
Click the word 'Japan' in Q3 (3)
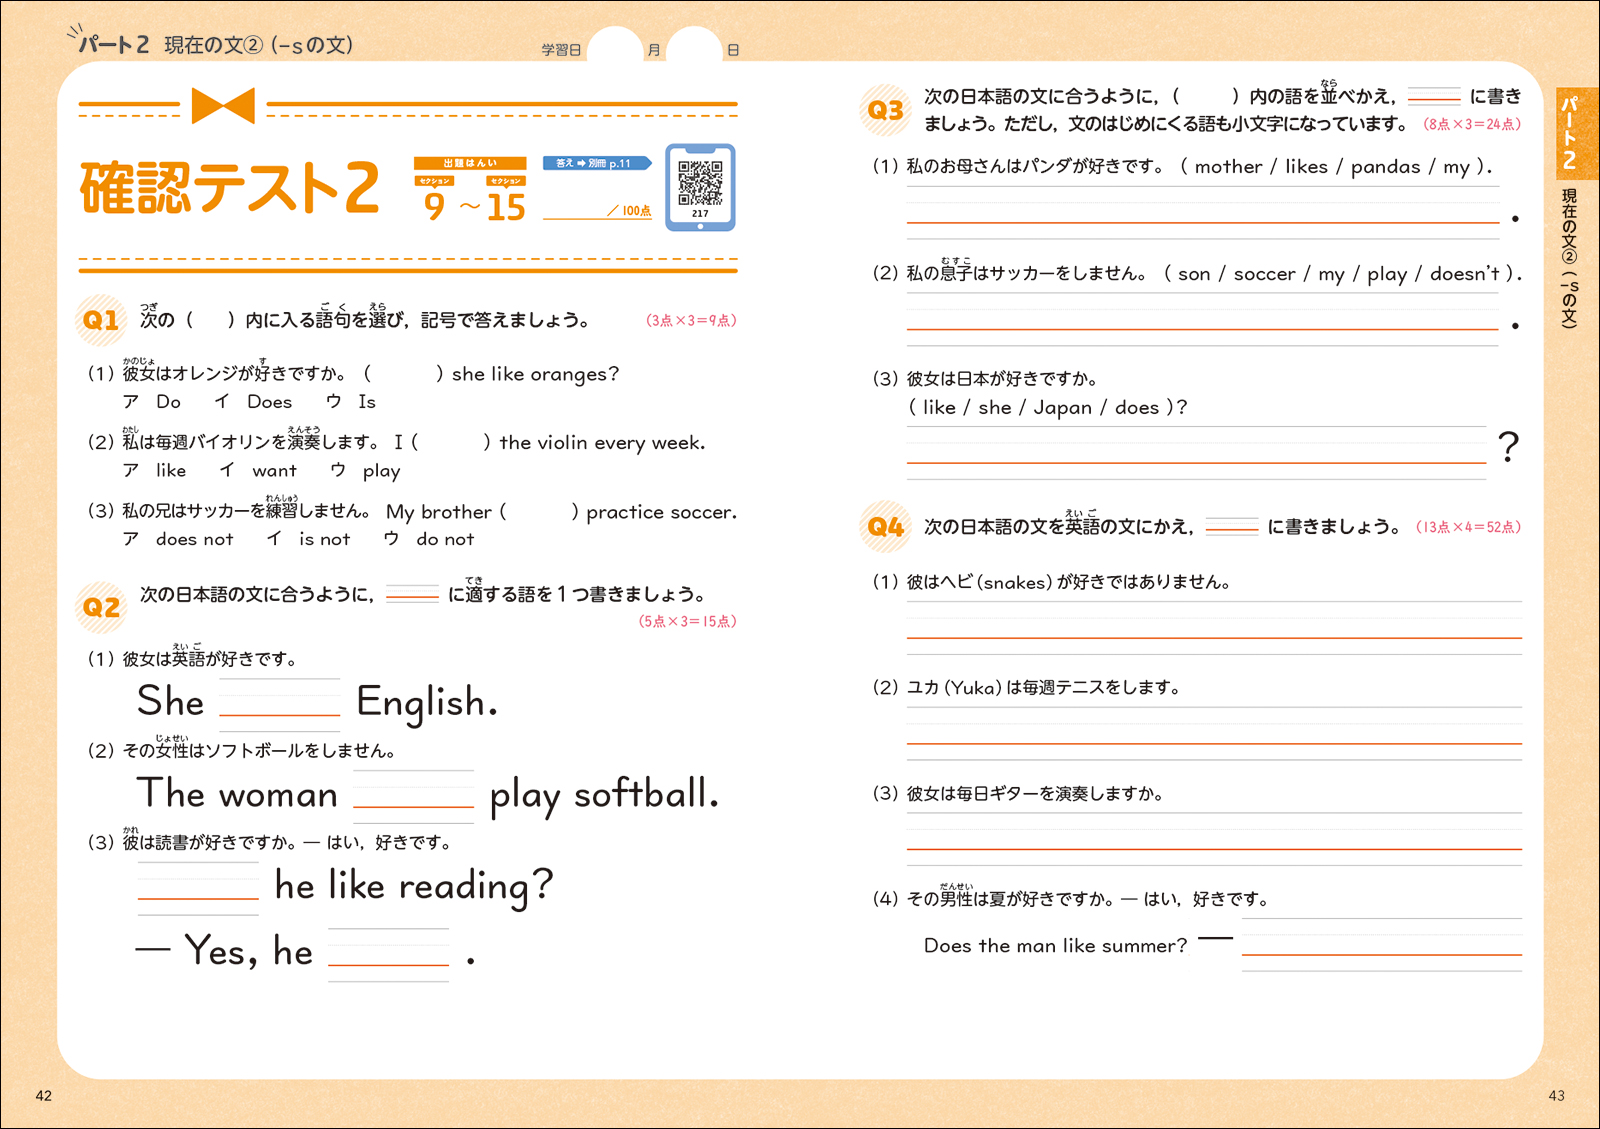click(x=1062, y=407)
